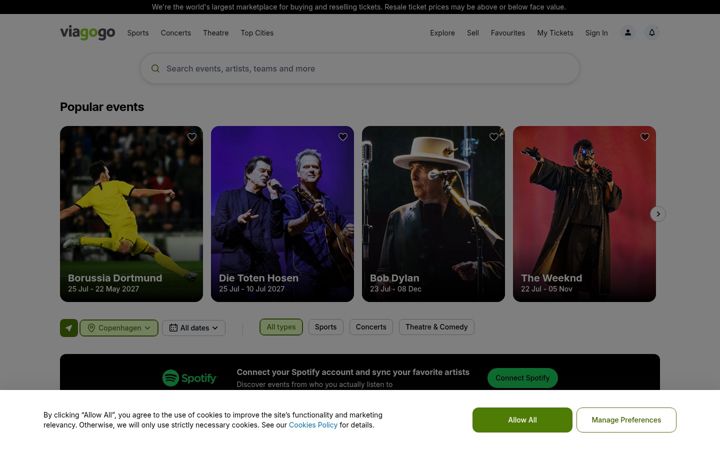Open the Concerts menu in header
Screen dimensions: 720x450
pos(176,33)
